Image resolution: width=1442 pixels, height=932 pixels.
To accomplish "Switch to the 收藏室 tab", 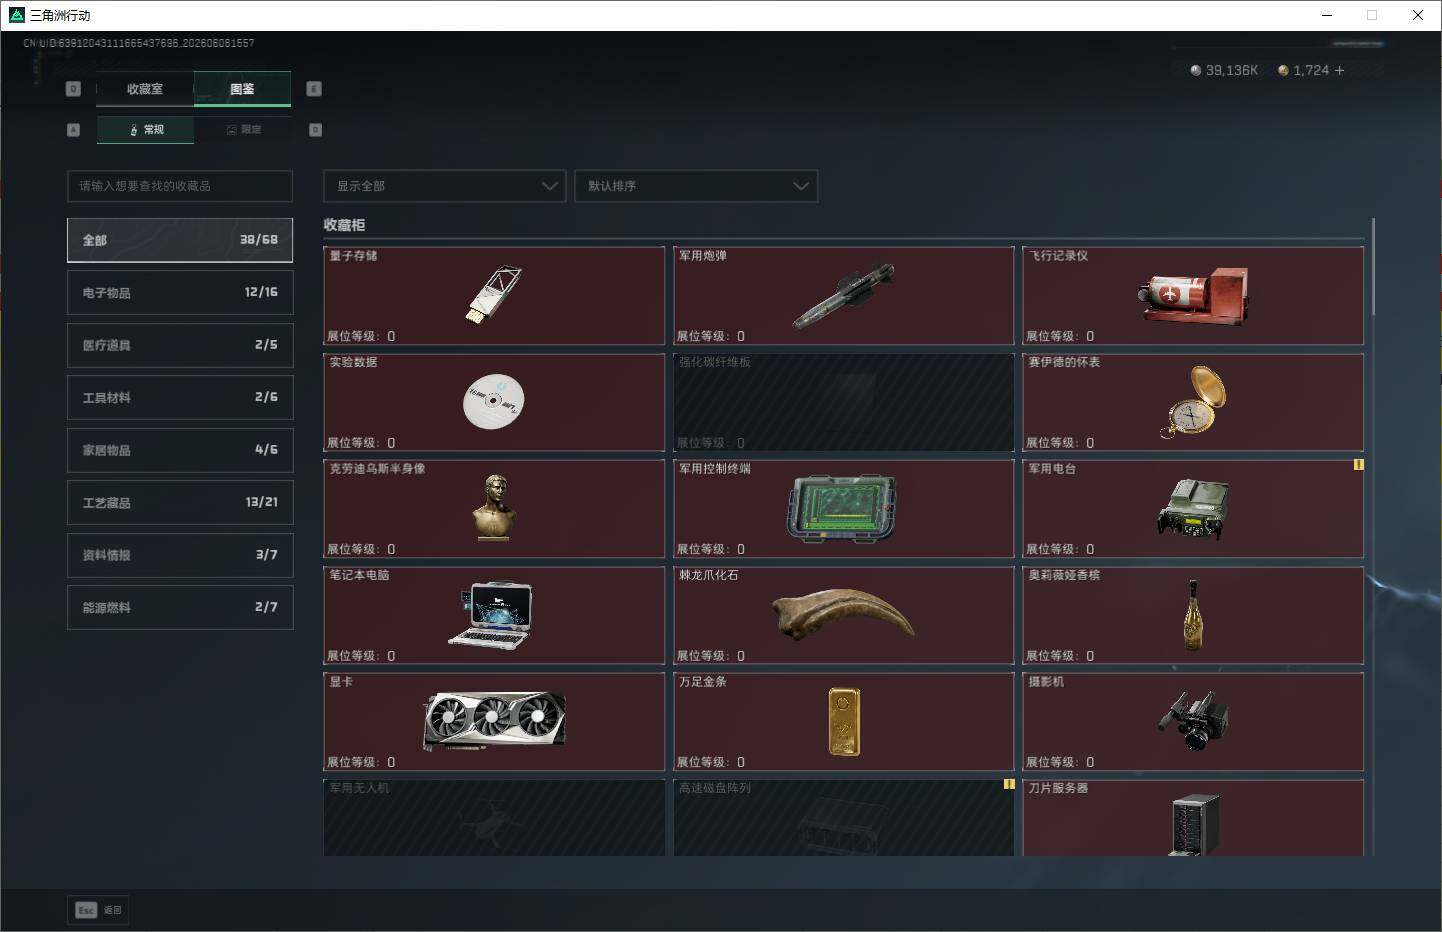I will [145, 89].
